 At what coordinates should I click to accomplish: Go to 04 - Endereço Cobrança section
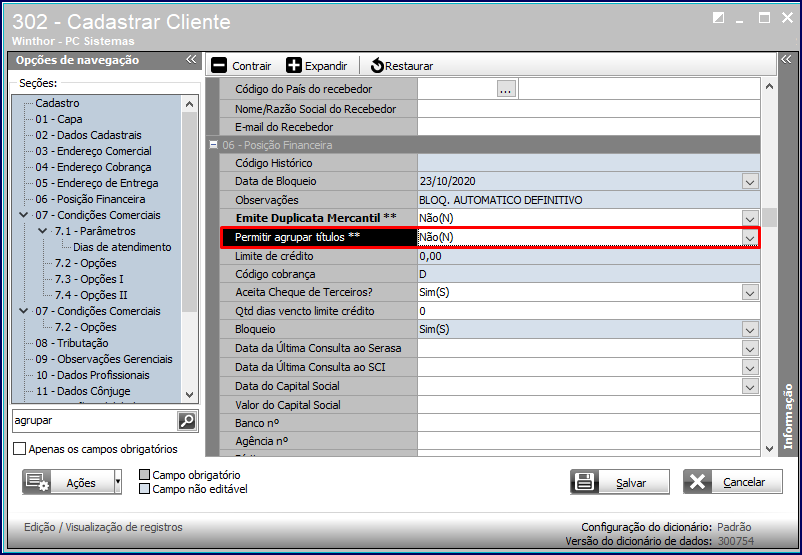coord(93,167)
